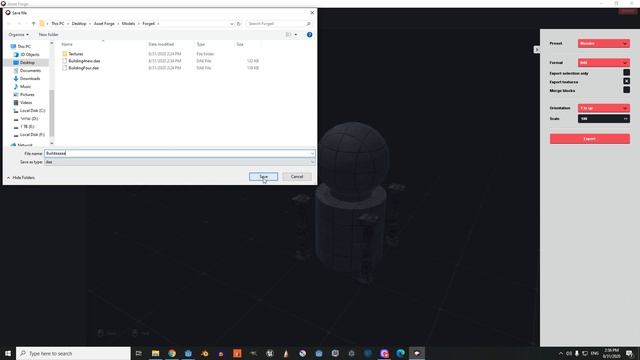The height and width of the screenshot is (360, 640).
Task: Select Pictures in the navigation tree
Action: tap(27, 95)
